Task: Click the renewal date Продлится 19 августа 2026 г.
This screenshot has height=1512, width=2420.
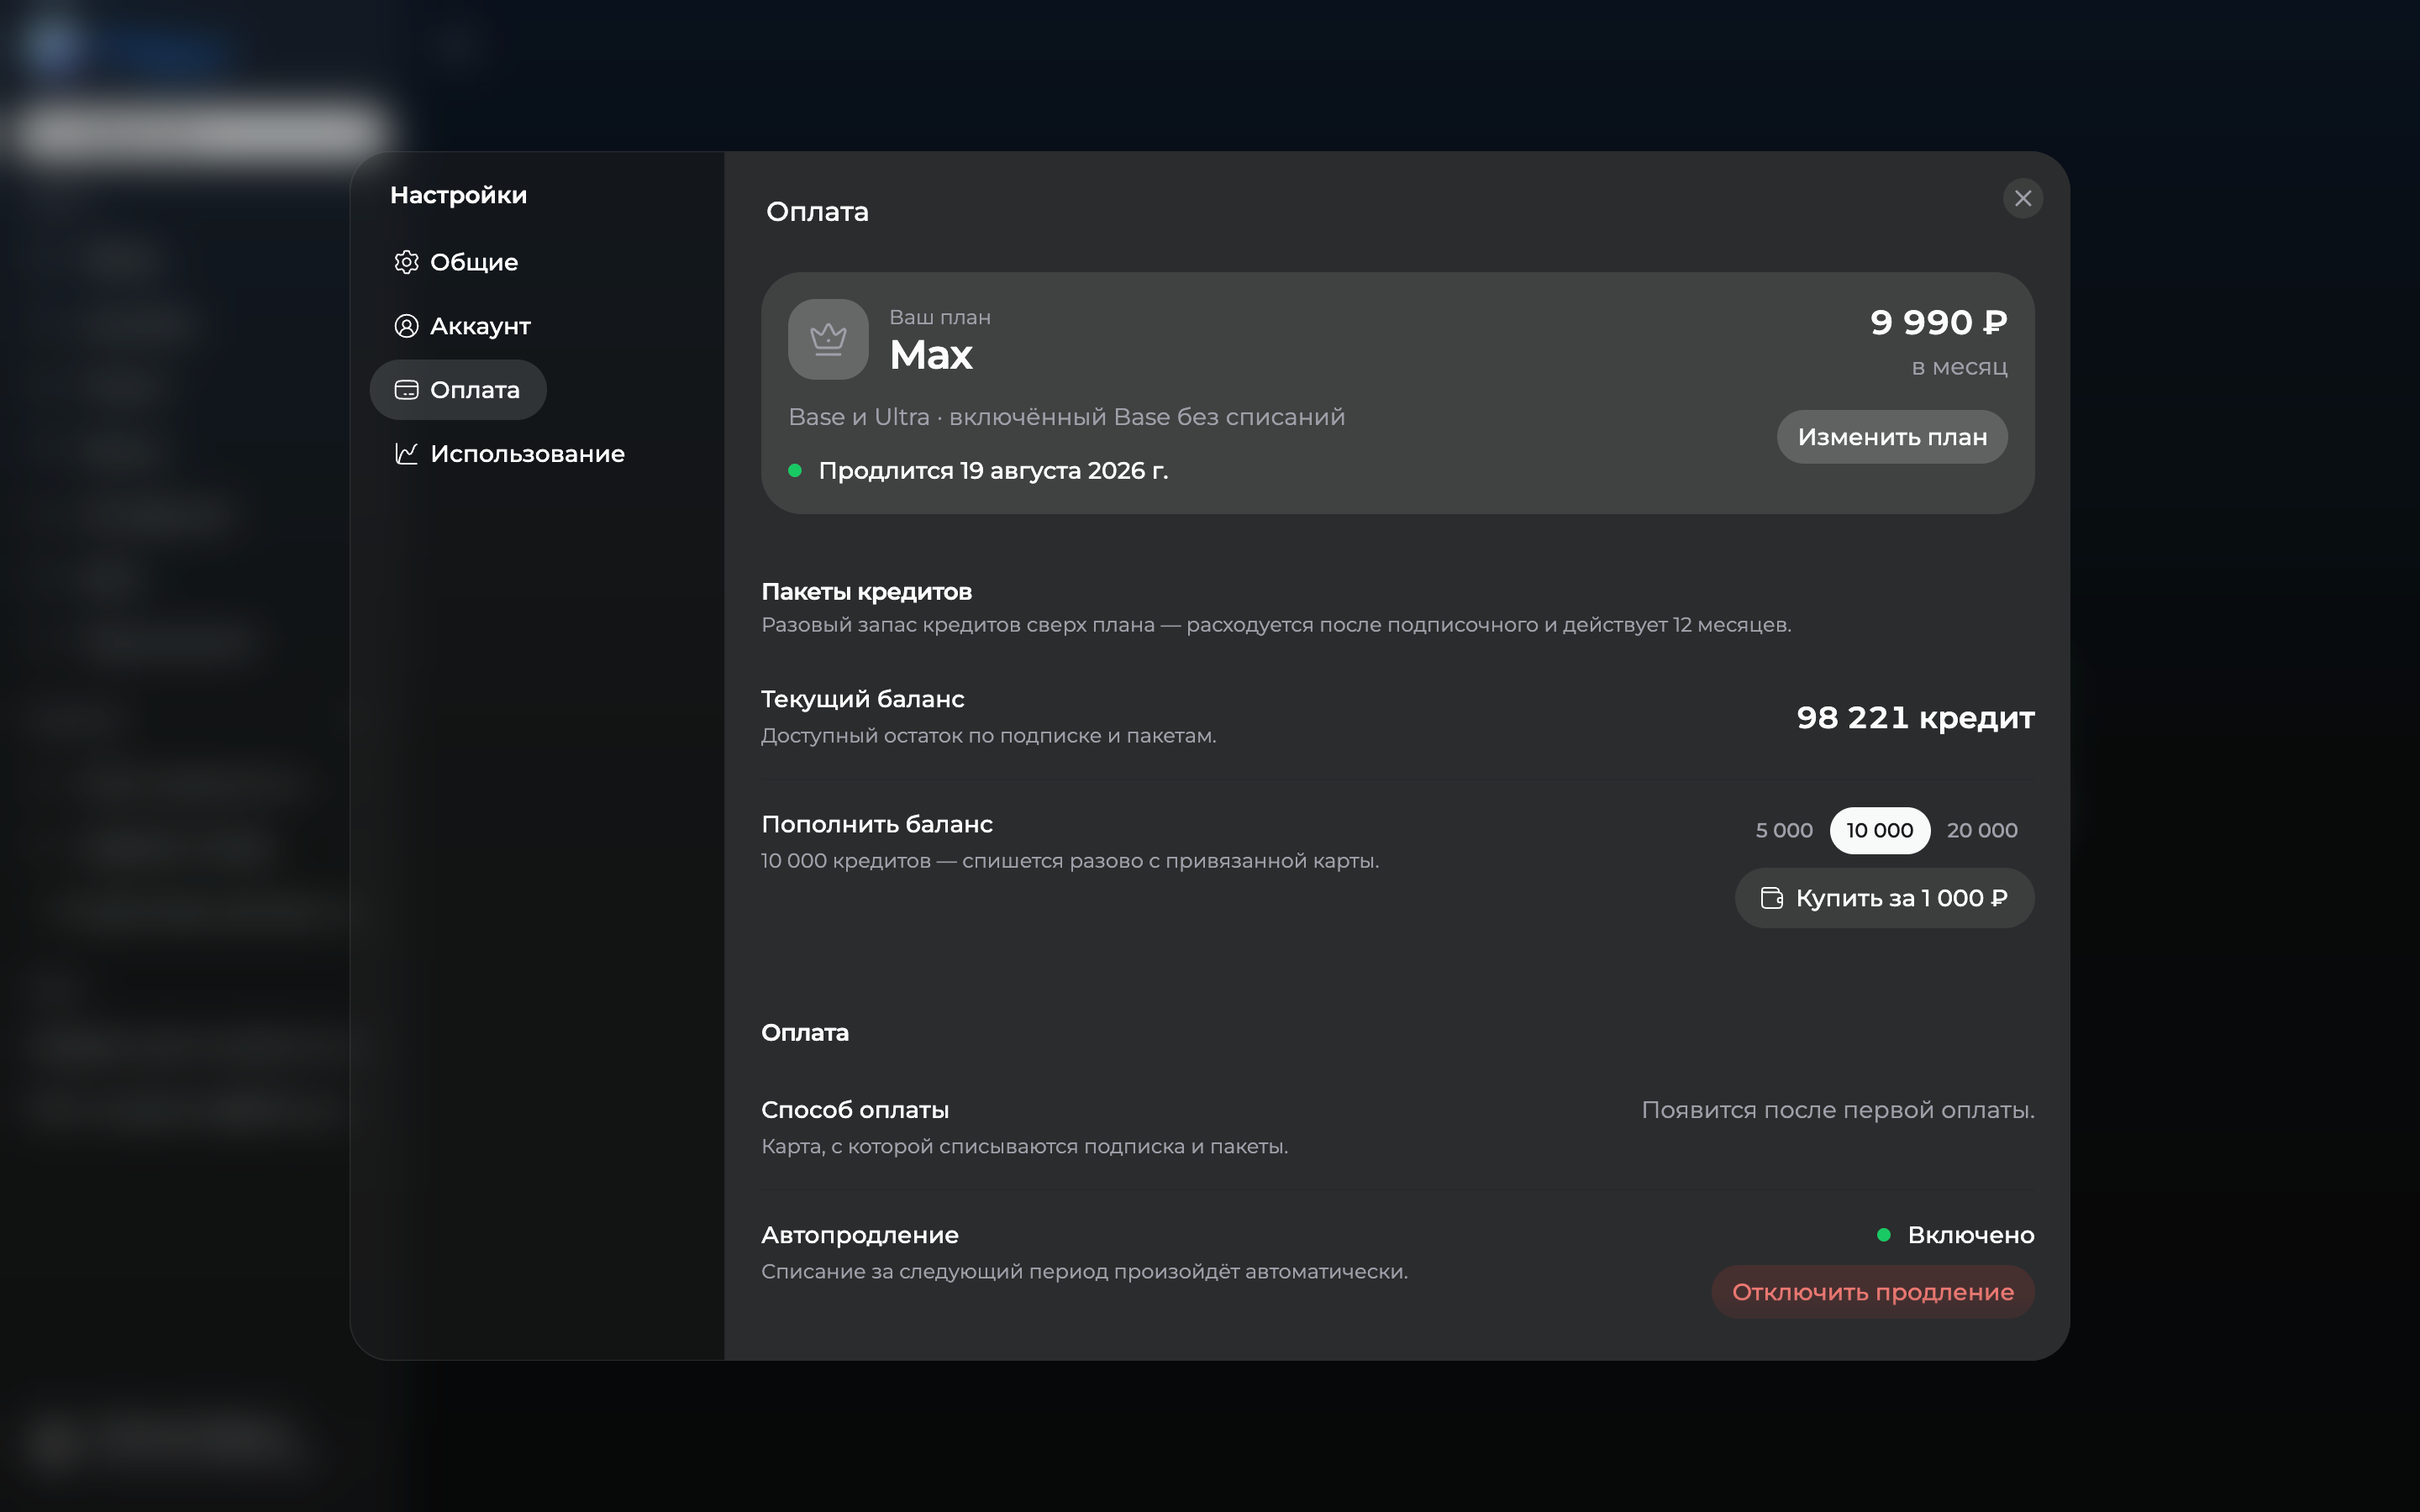Action: tap(993, 471)
